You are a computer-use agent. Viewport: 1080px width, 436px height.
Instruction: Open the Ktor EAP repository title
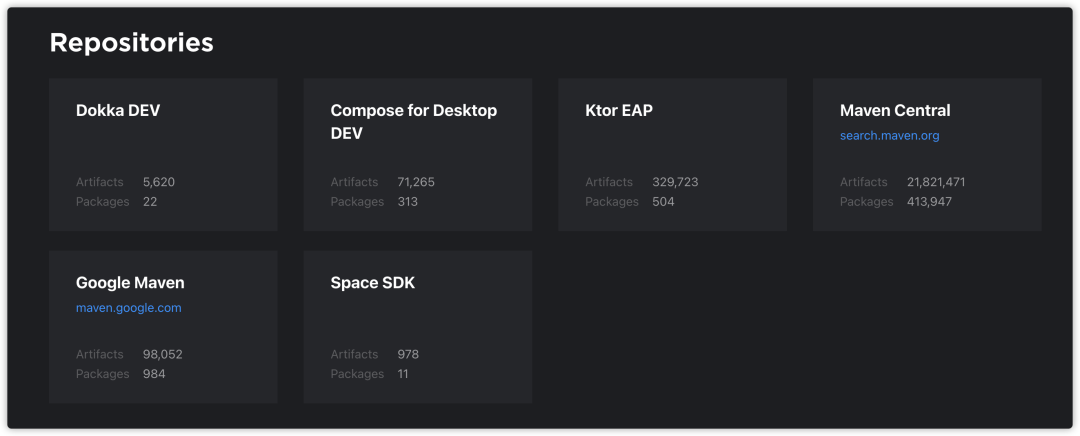[x=618, y=111]
